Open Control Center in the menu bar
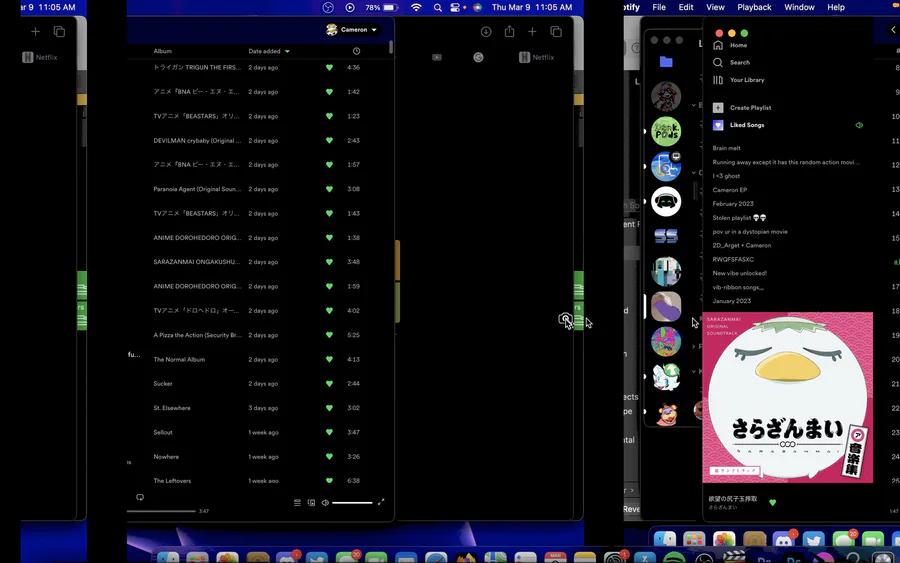 pyautogui.click(x=455, y=7)
